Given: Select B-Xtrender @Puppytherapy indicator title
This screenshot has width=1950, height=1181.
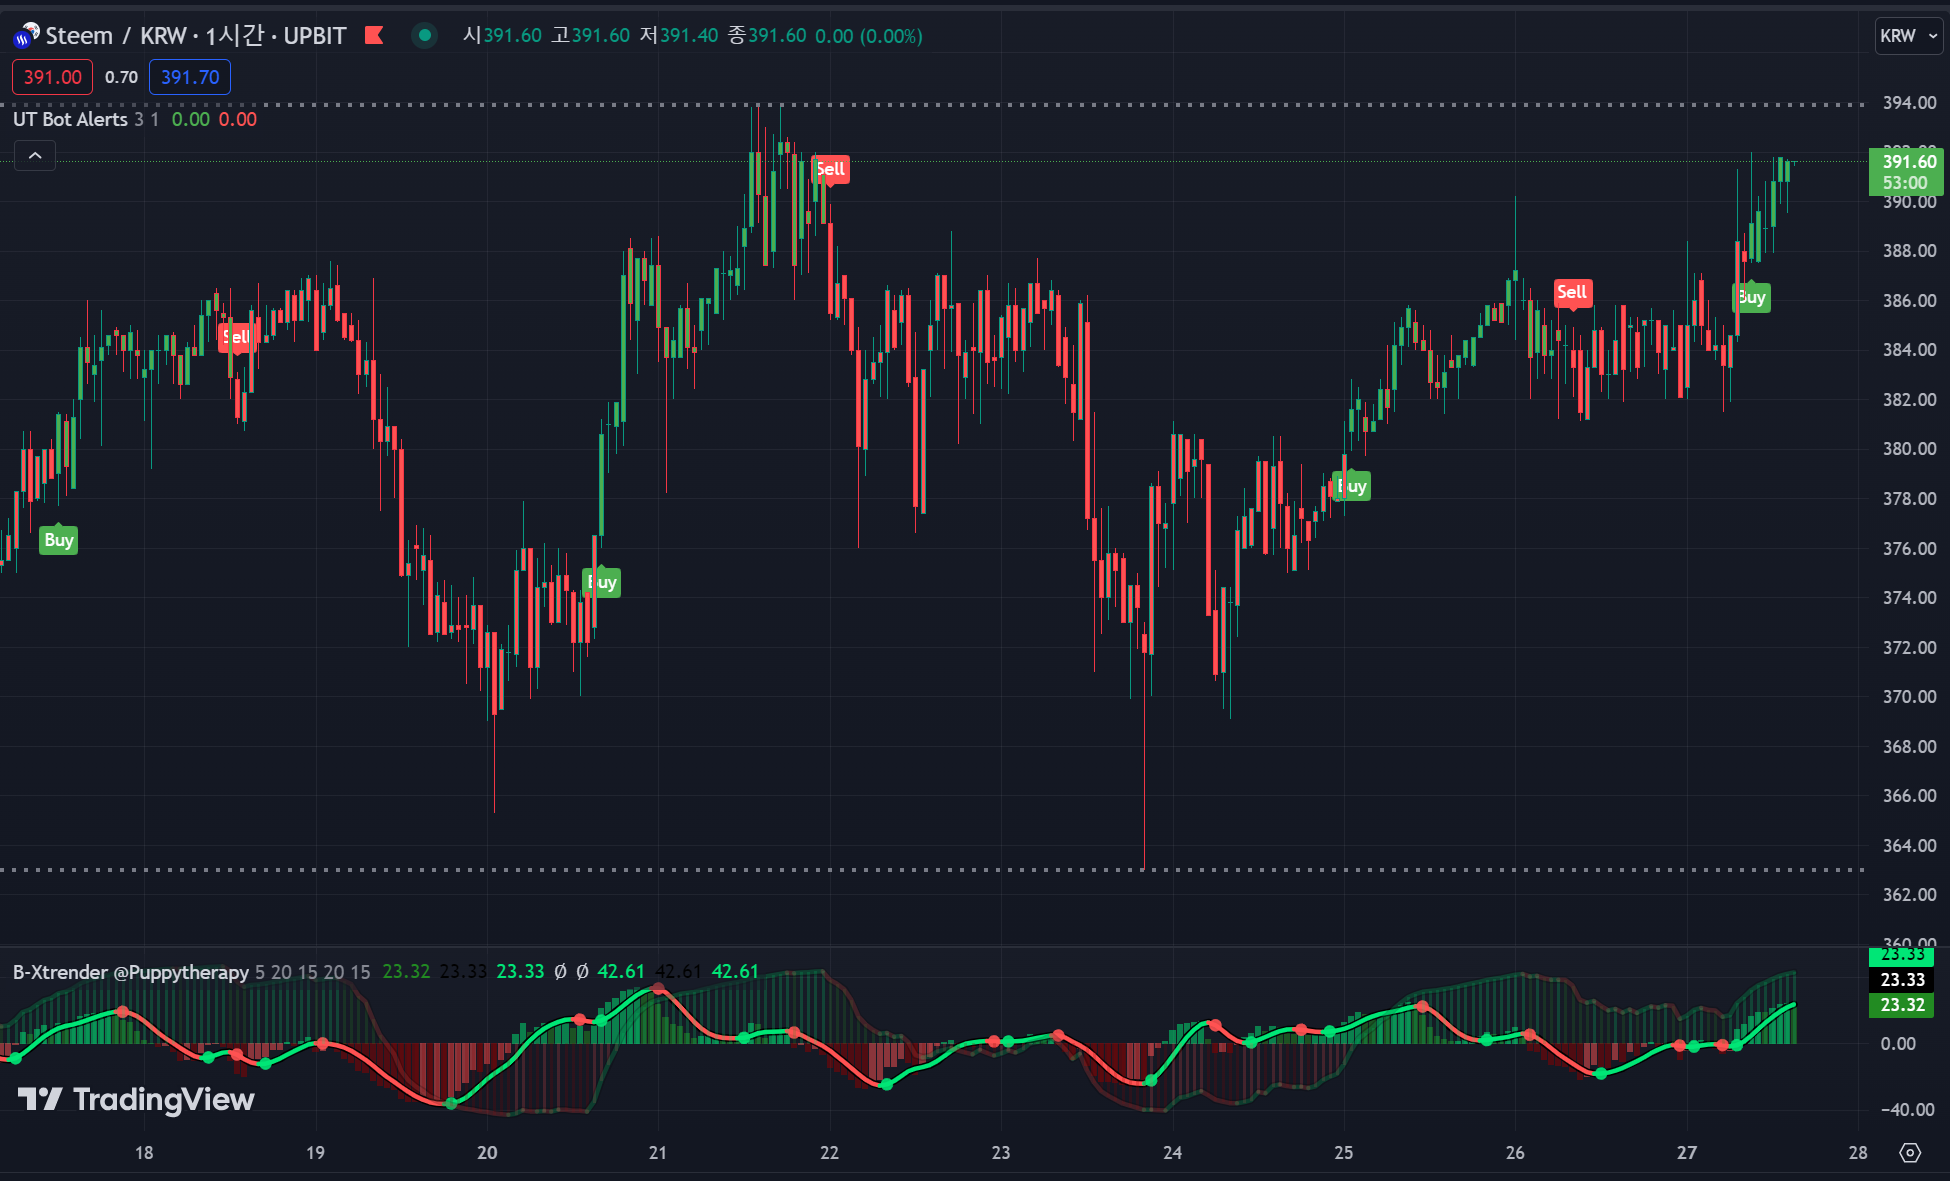Looking at the screenshot, I should (x=130, y=972).
